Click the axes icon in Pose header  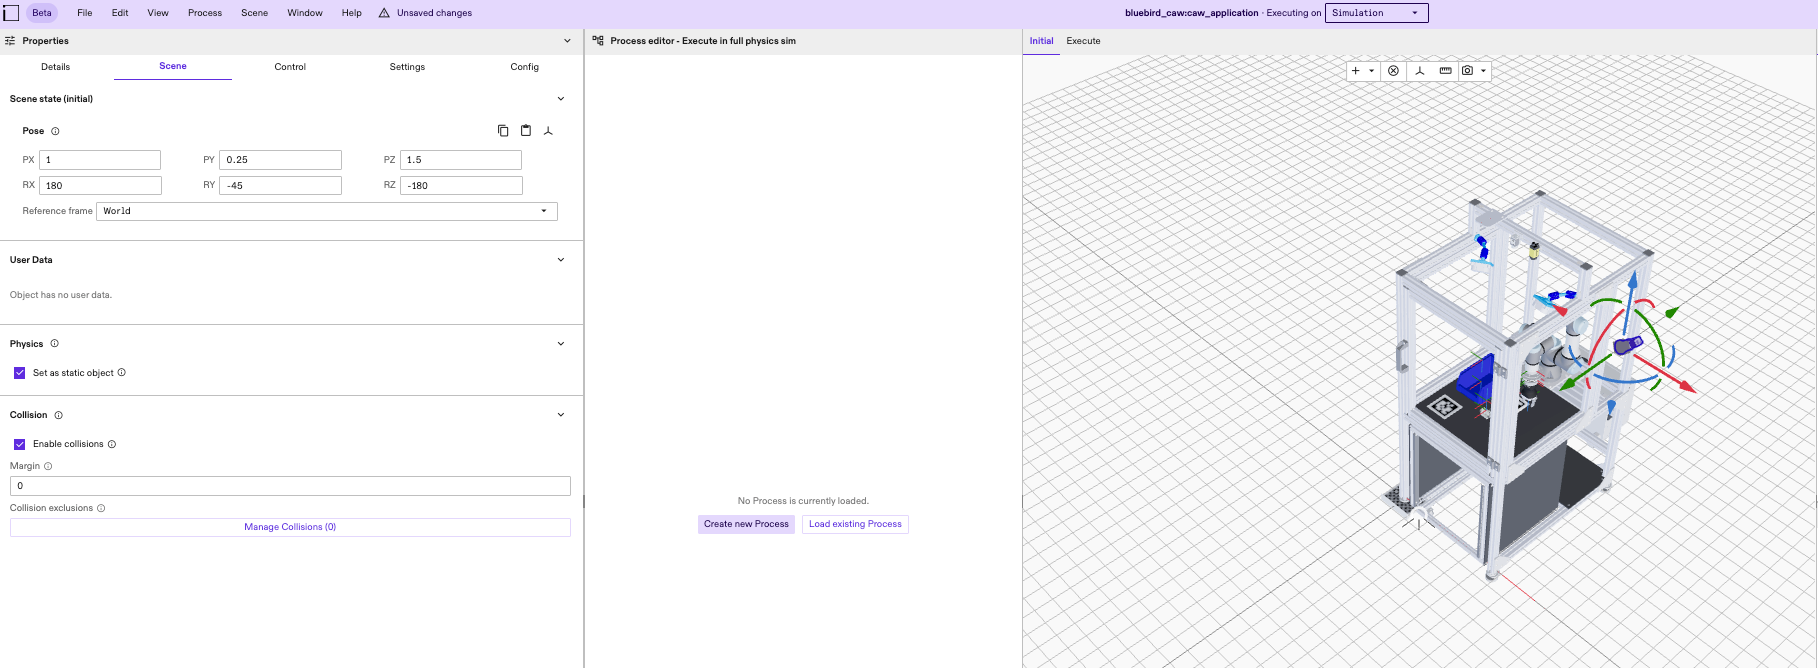(x=548, y=131)
